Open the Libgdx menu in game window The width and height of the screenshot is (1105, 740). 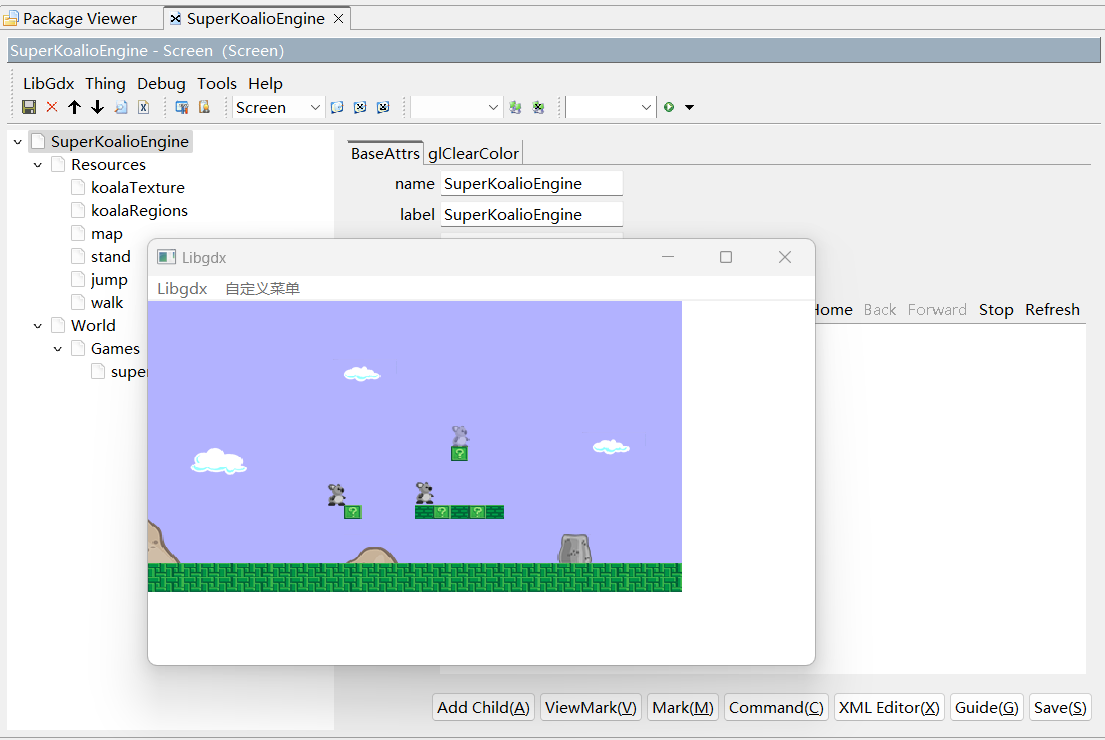pos(182,289)
